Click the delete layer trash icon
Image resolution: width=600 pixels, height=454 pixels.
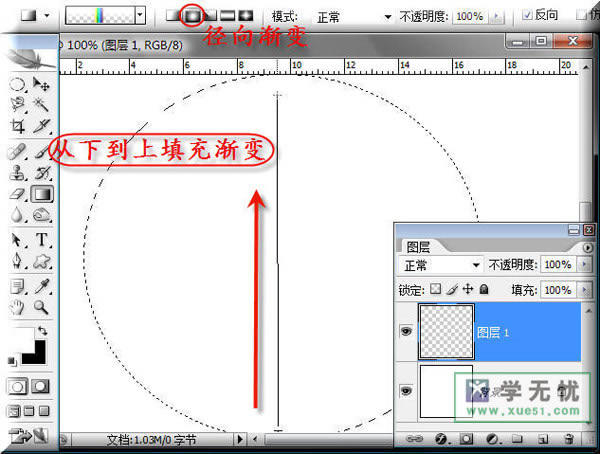569,438
